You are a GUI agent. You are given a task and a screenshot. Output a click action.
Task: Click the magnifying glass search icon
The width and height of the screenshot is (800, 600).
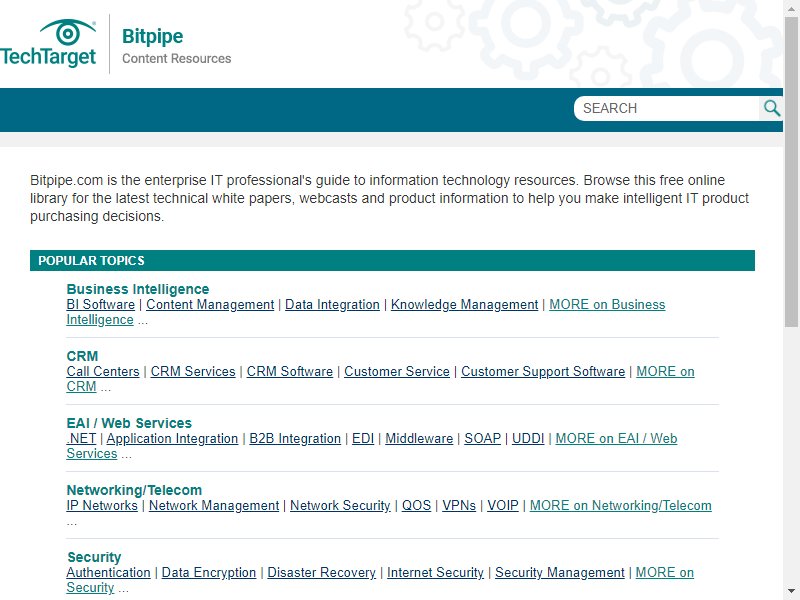coord(771,108)
